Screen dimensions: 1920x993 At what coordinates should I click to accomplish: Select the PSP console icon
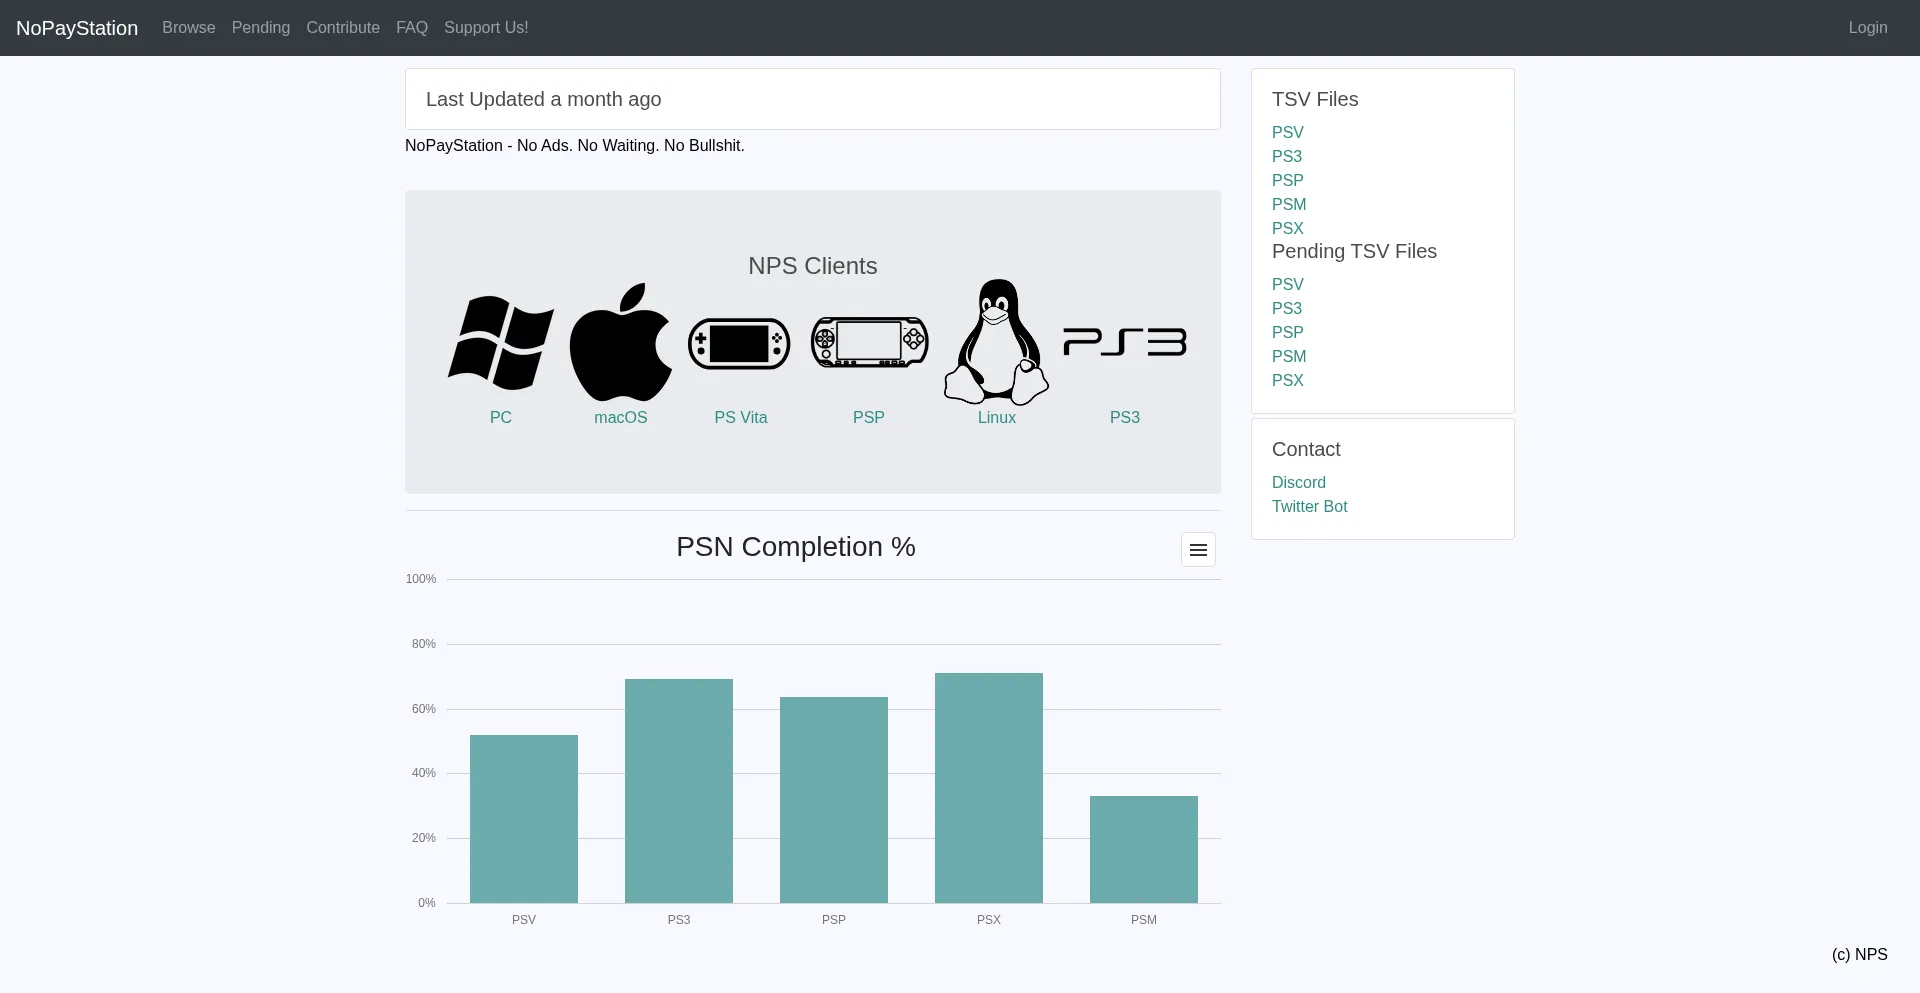(x=869, y=343)
